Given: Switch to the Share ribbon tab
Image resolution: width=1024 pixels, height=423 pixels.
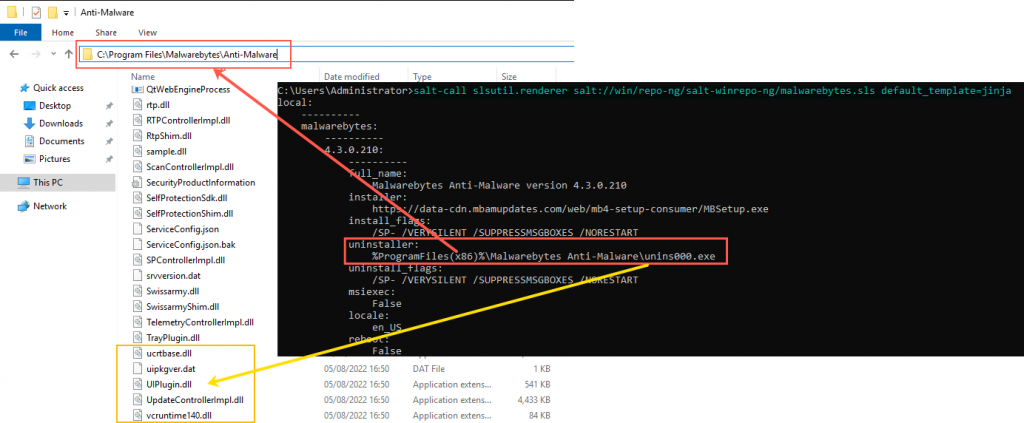Looking at the screenshot, I should click(x=106, y=32).
